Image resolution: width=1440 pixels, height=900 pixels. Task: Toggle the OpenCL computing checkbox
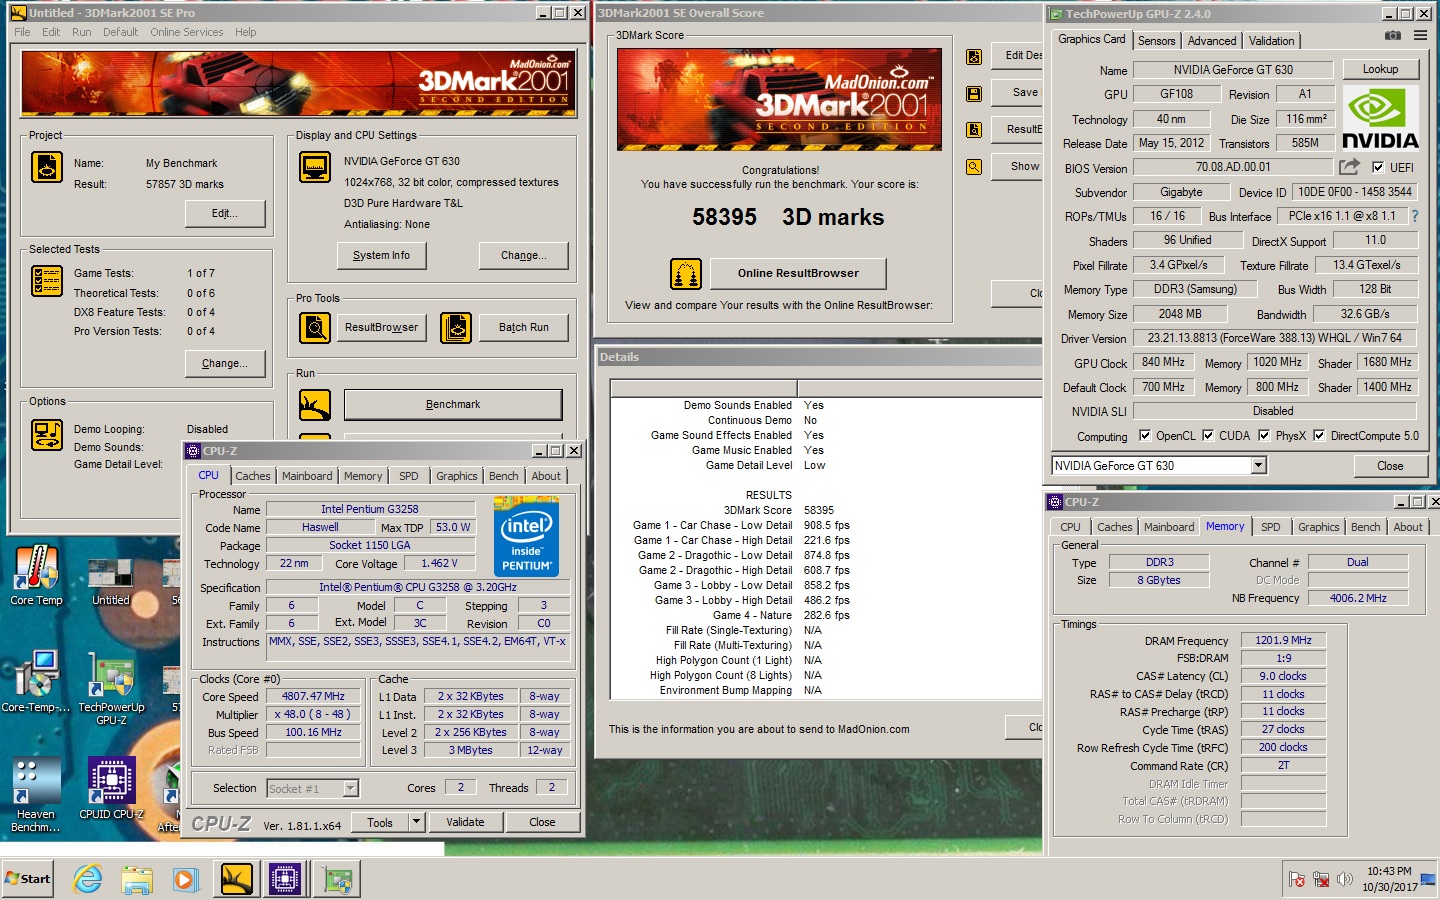click(x=1145, y=435)
